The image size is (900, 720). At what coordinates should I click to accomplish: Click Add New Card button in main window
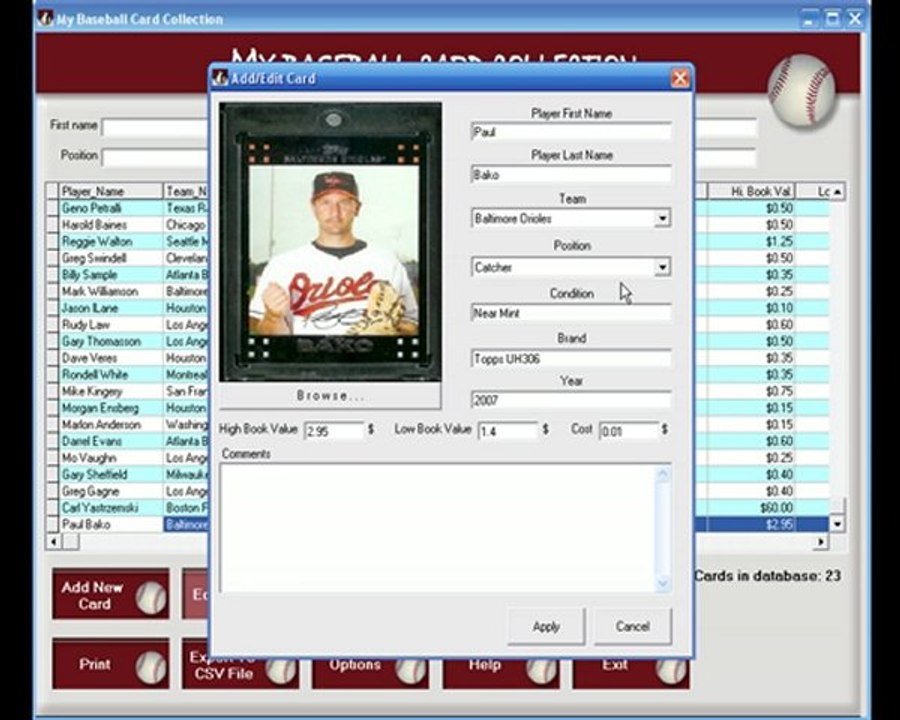click(x=111, y=595)
